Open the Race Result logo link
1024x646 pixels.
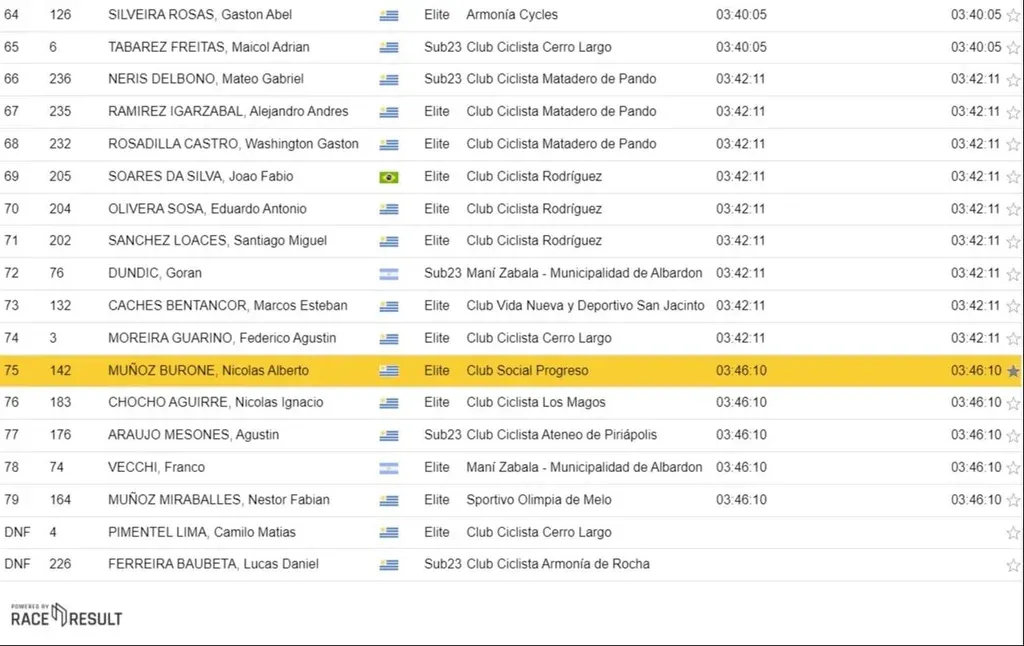[66, 616]
